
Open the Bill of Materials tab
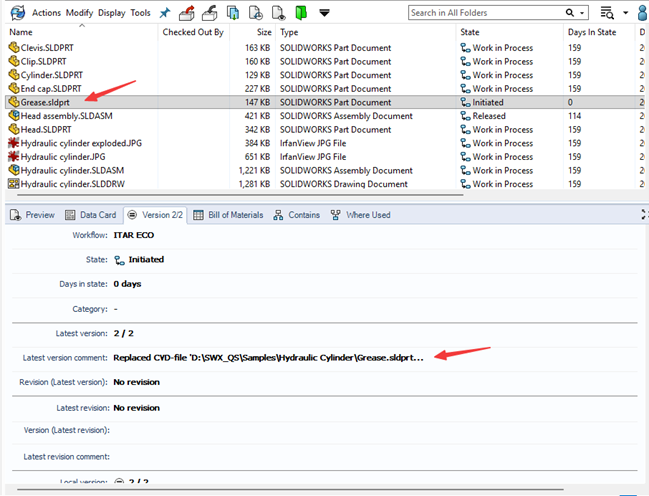pyautogui.click(x=228, y=215)
